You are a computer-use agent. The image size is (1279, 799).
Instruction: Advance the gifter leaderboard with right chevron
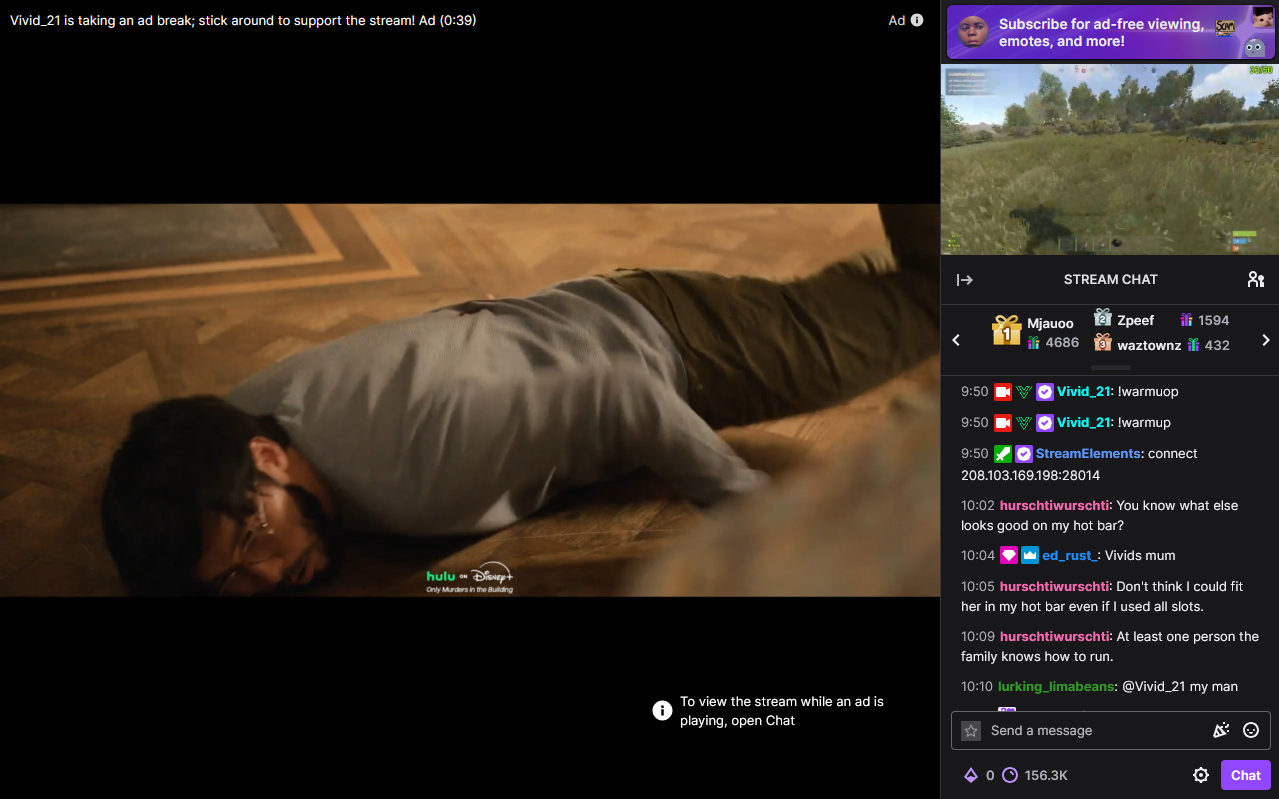coord(1265,339)
